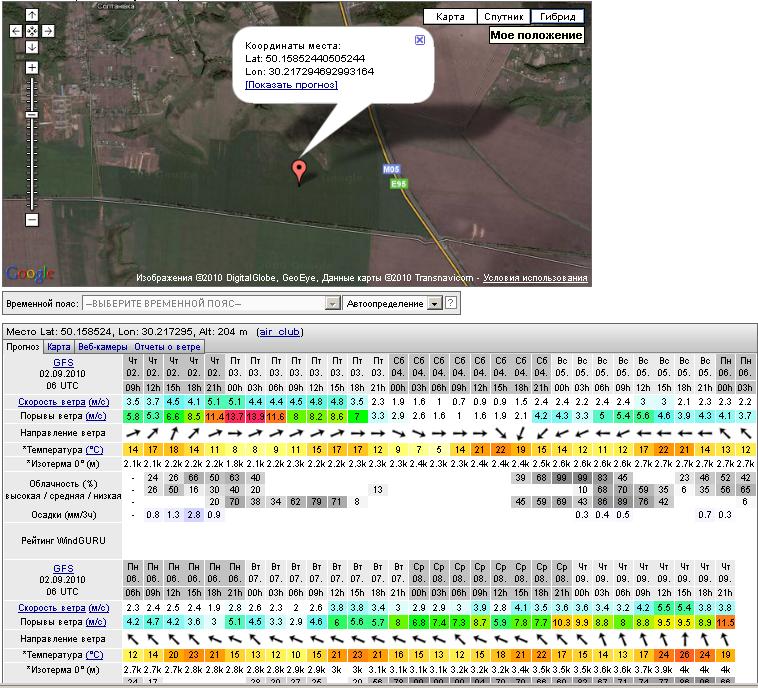The width and height of the screenshot is (758, 688).
Task: Expand the Автоопределение dropdown
Action: (392, 303)
